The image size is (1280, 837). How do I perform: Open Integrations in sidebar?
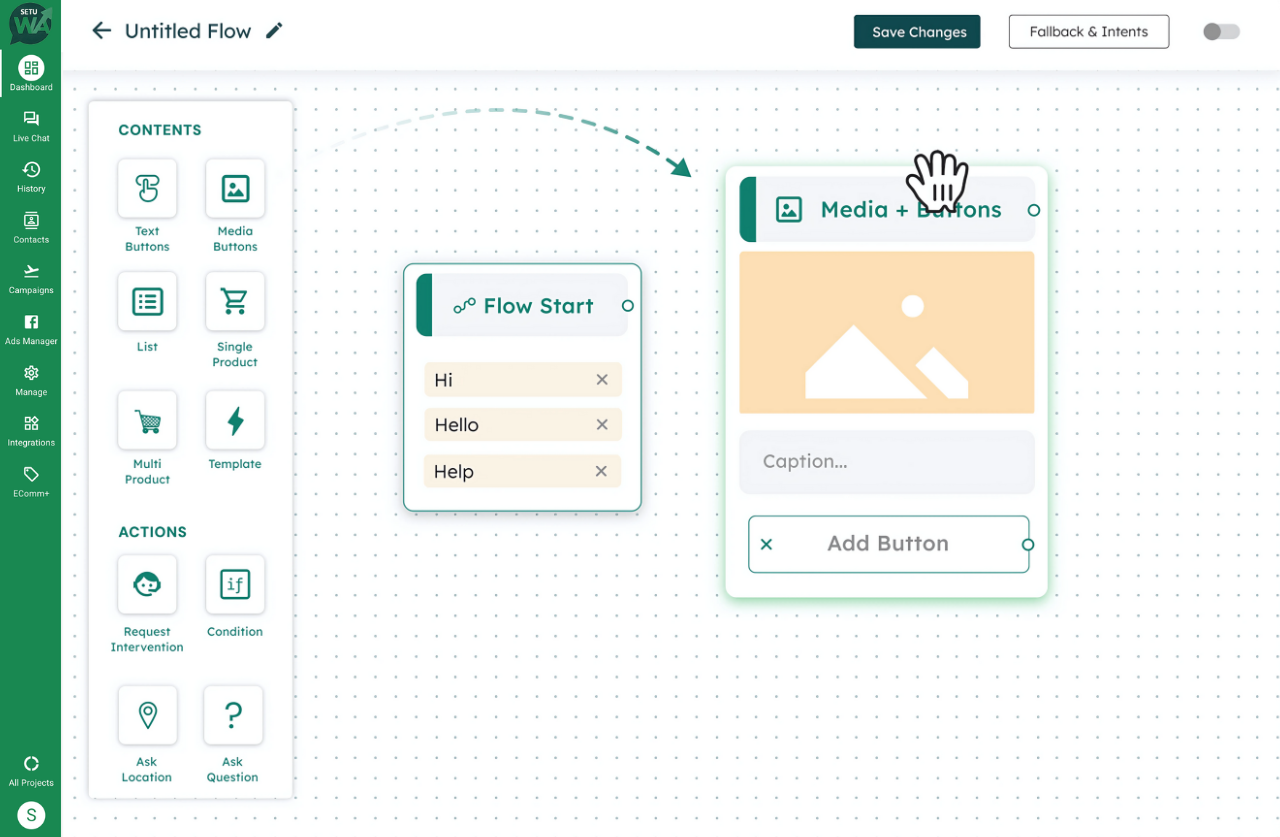point(31,431)
